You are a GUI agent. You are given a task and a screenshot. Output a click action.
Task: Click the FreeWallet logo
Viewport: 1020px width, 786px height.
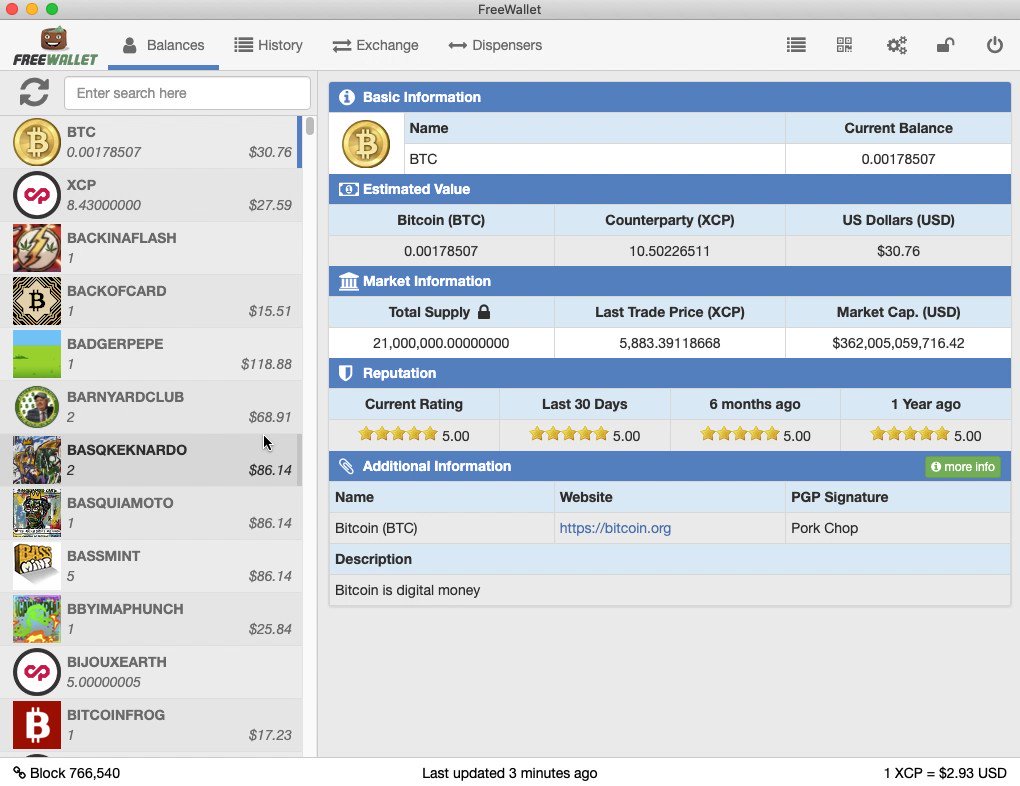pos(55,46)
